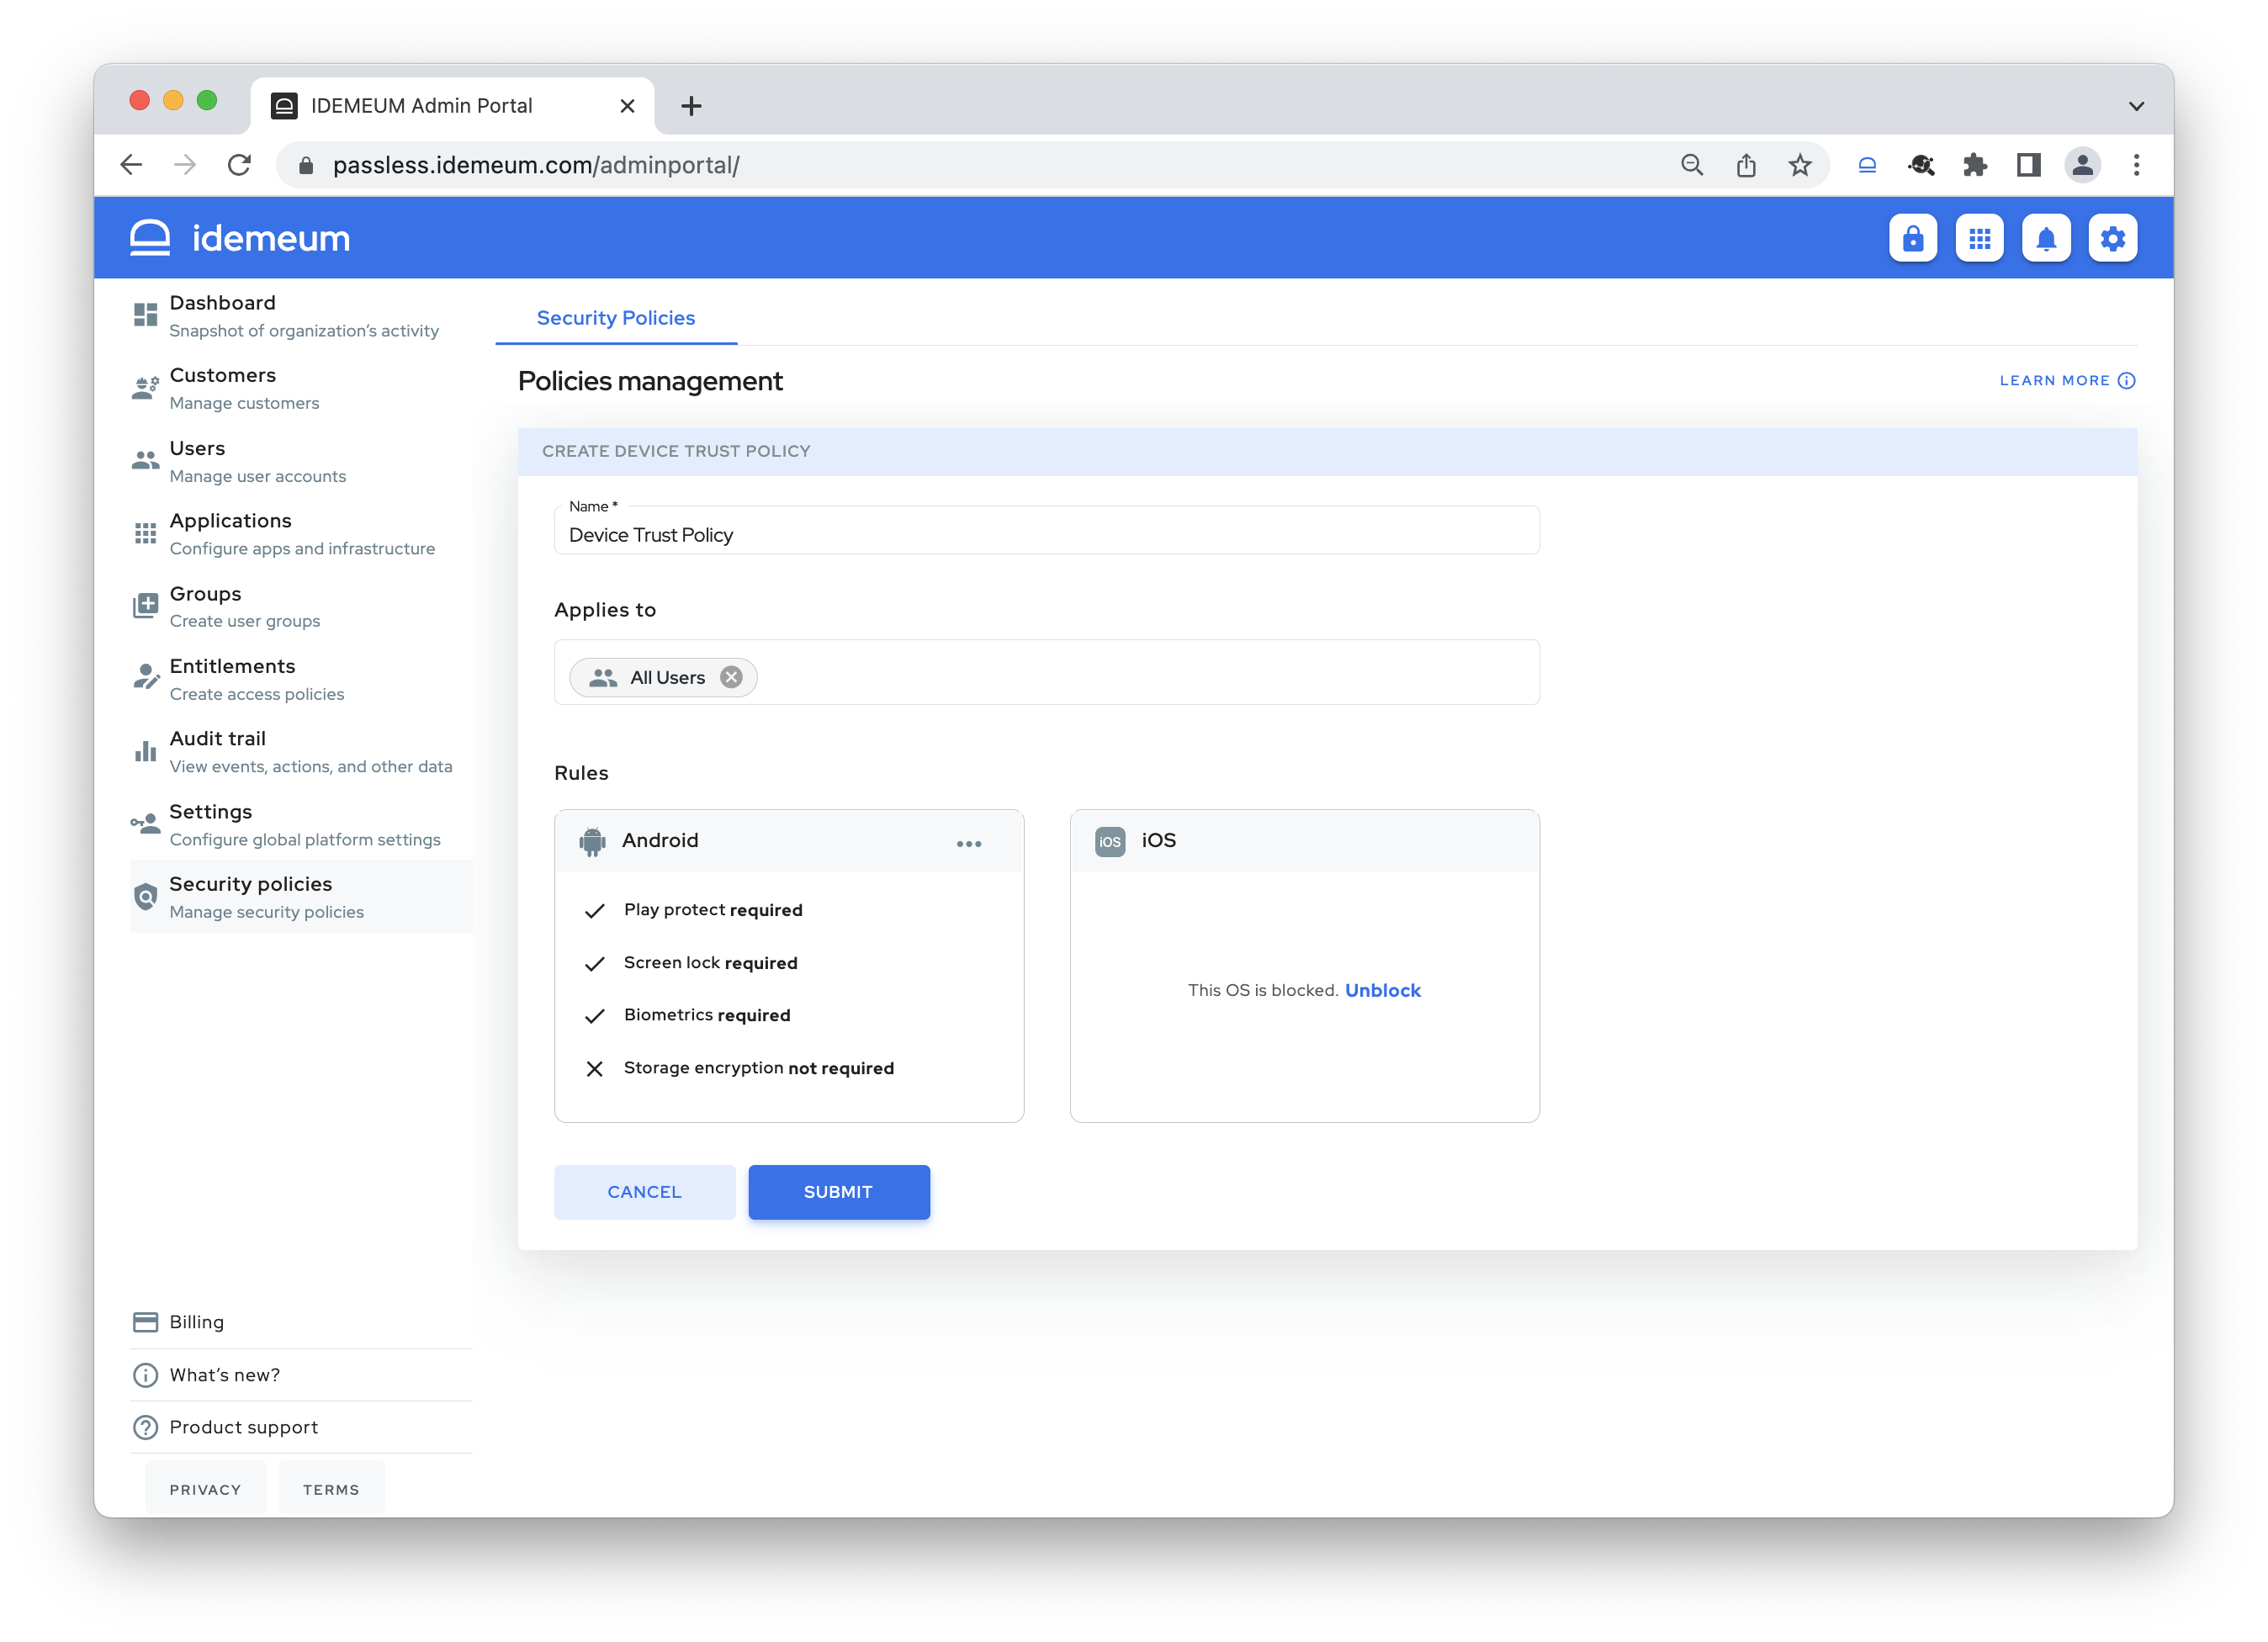
Task: Go to Audit trail in the sidebar
Action: click(301, 751)
